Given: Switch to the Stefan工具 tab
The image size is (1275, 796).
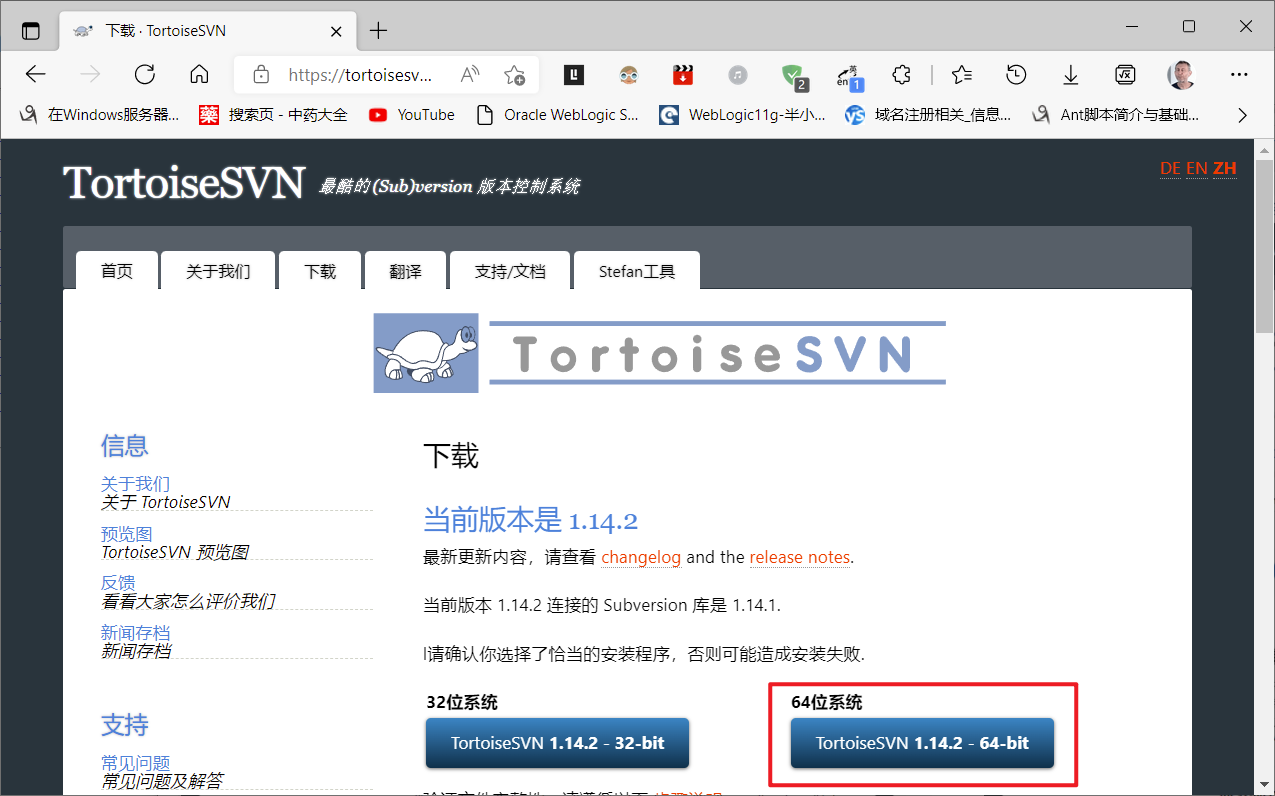Looking at the screenshot, I should 637,270.
